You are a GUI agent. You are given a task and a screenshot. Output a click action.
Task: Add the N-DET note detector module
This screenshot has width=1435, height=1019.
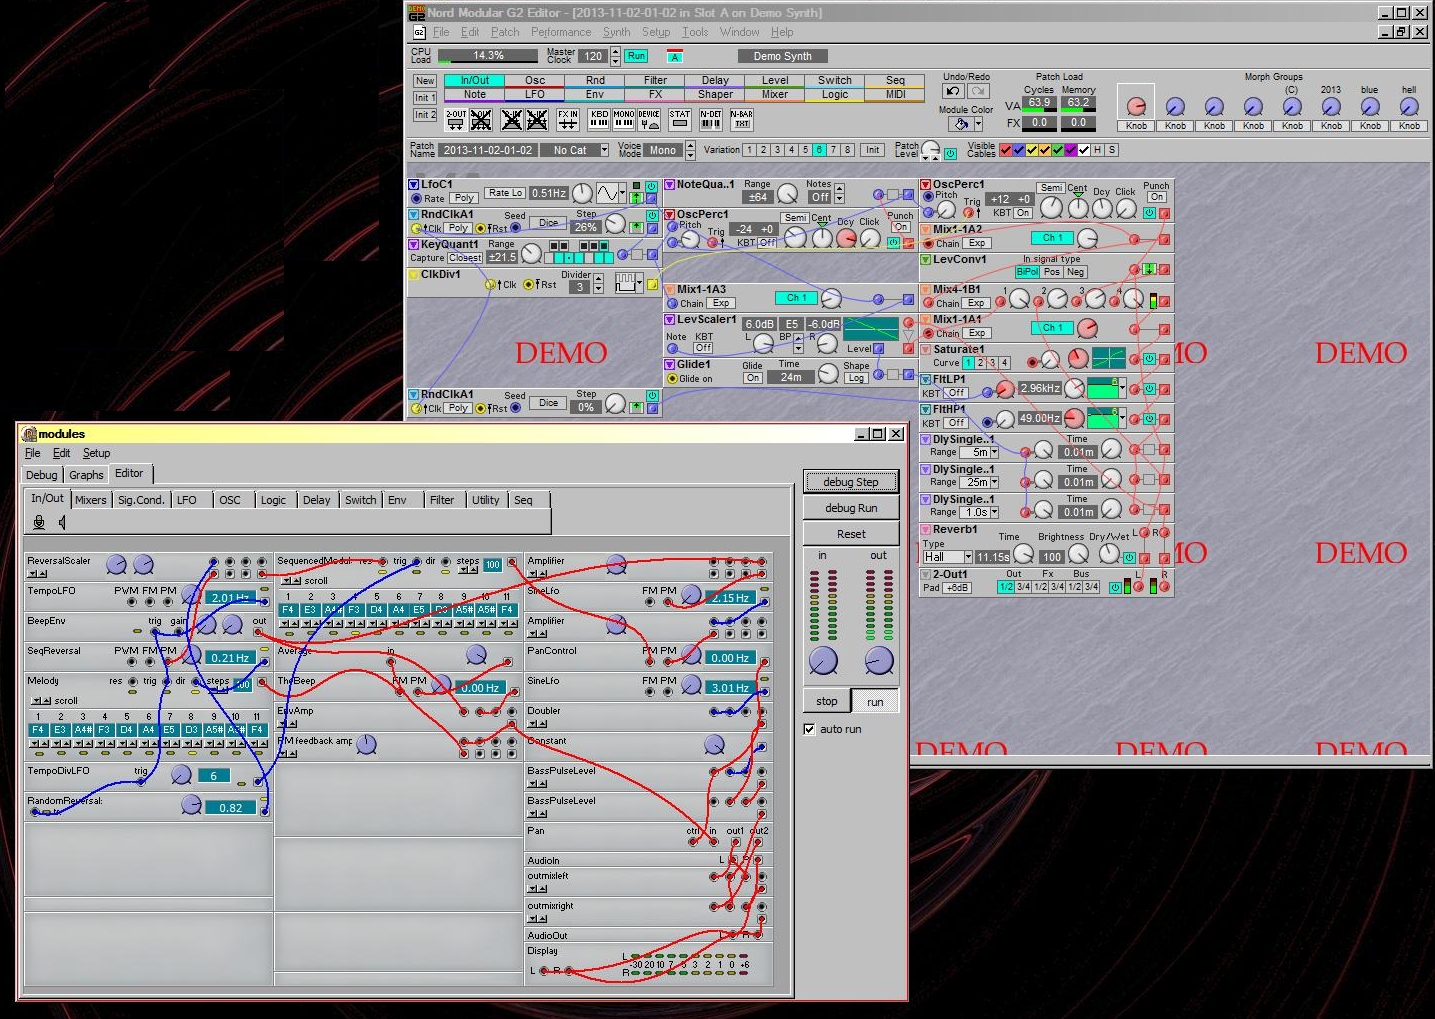711,120
